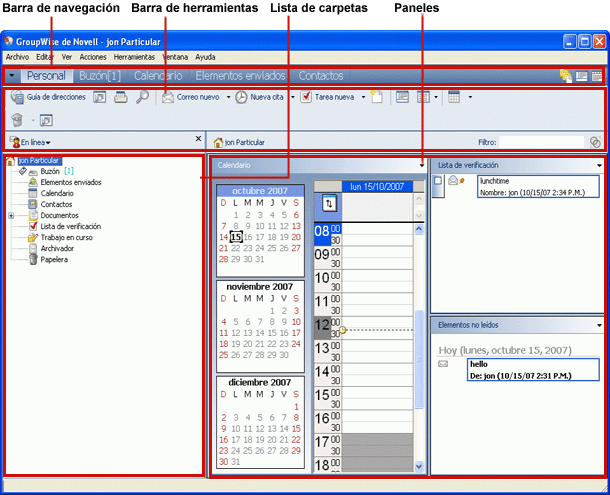
Task: Select Contactos in the folder tree
Action: coord(56,204)
